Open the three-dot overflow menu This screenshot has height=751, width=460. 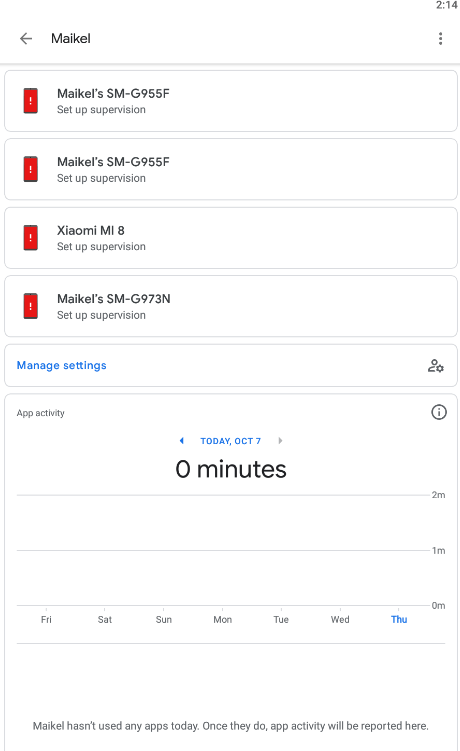click(440, 38)
